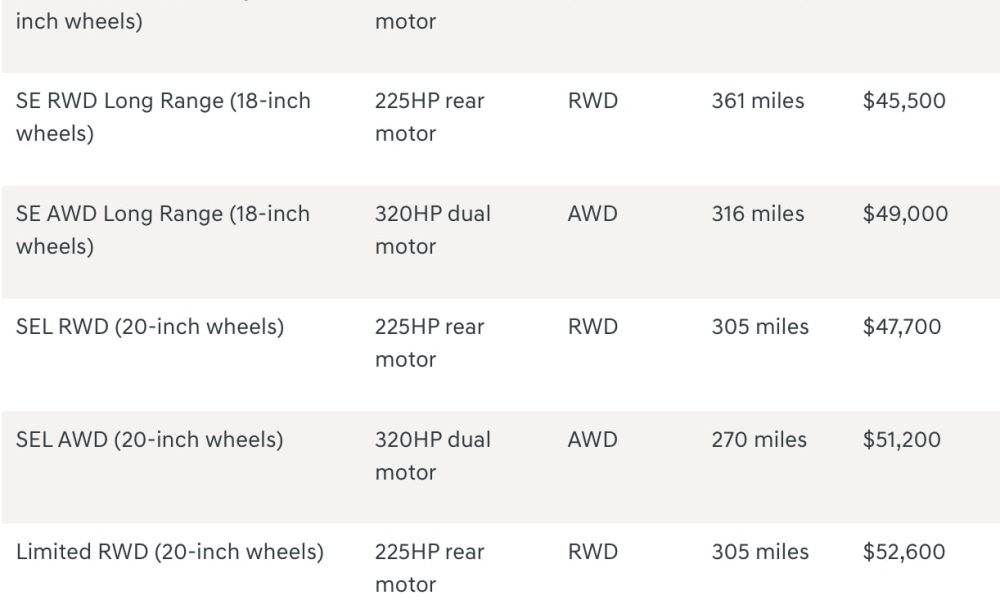Select the RWD drivetrain cell in Limited row
This screenshot has width=1000, height=600.
[x=592, y=552]
